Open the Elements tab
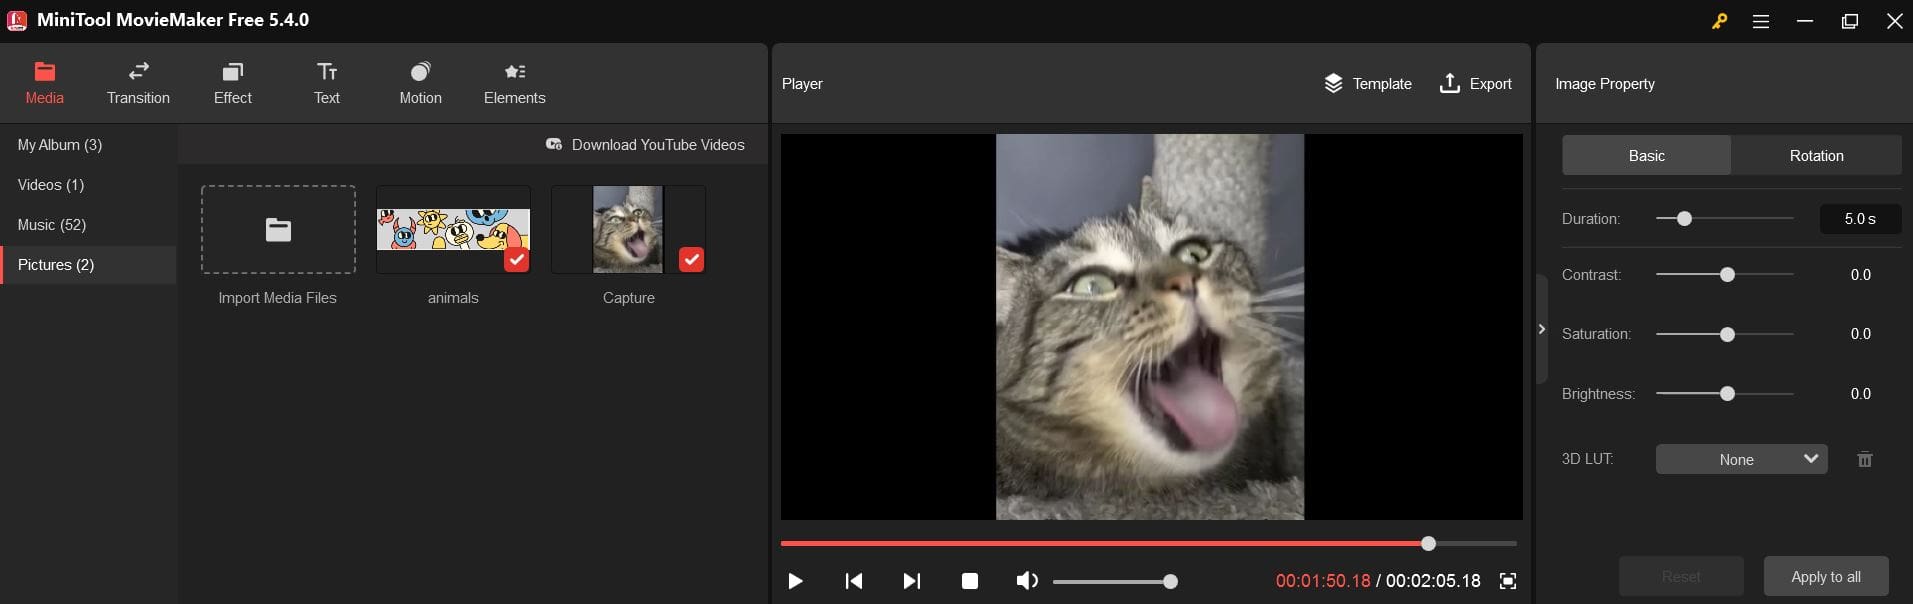The height and width of the screenshot is (604, 1913). tap(514, 83)
